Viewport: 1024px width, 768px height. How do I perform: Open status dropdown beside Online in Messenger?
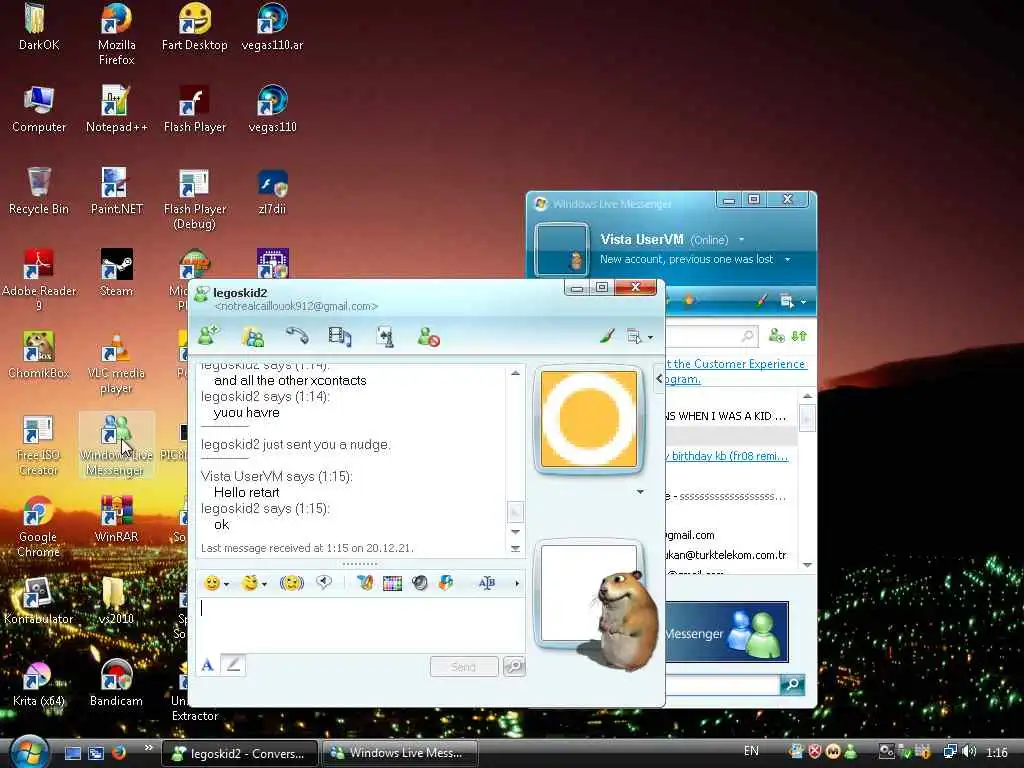click(x=741, y=240)
